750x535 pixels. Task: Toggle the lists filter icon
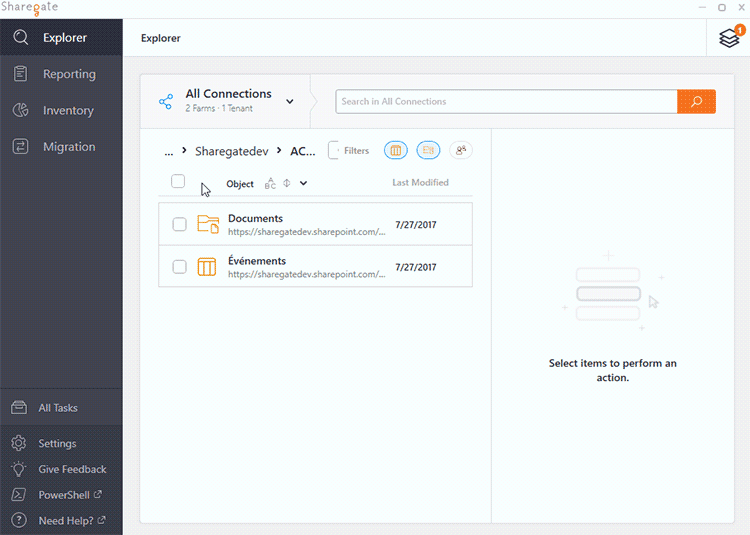pyautogui.click(x=396, y=151)
